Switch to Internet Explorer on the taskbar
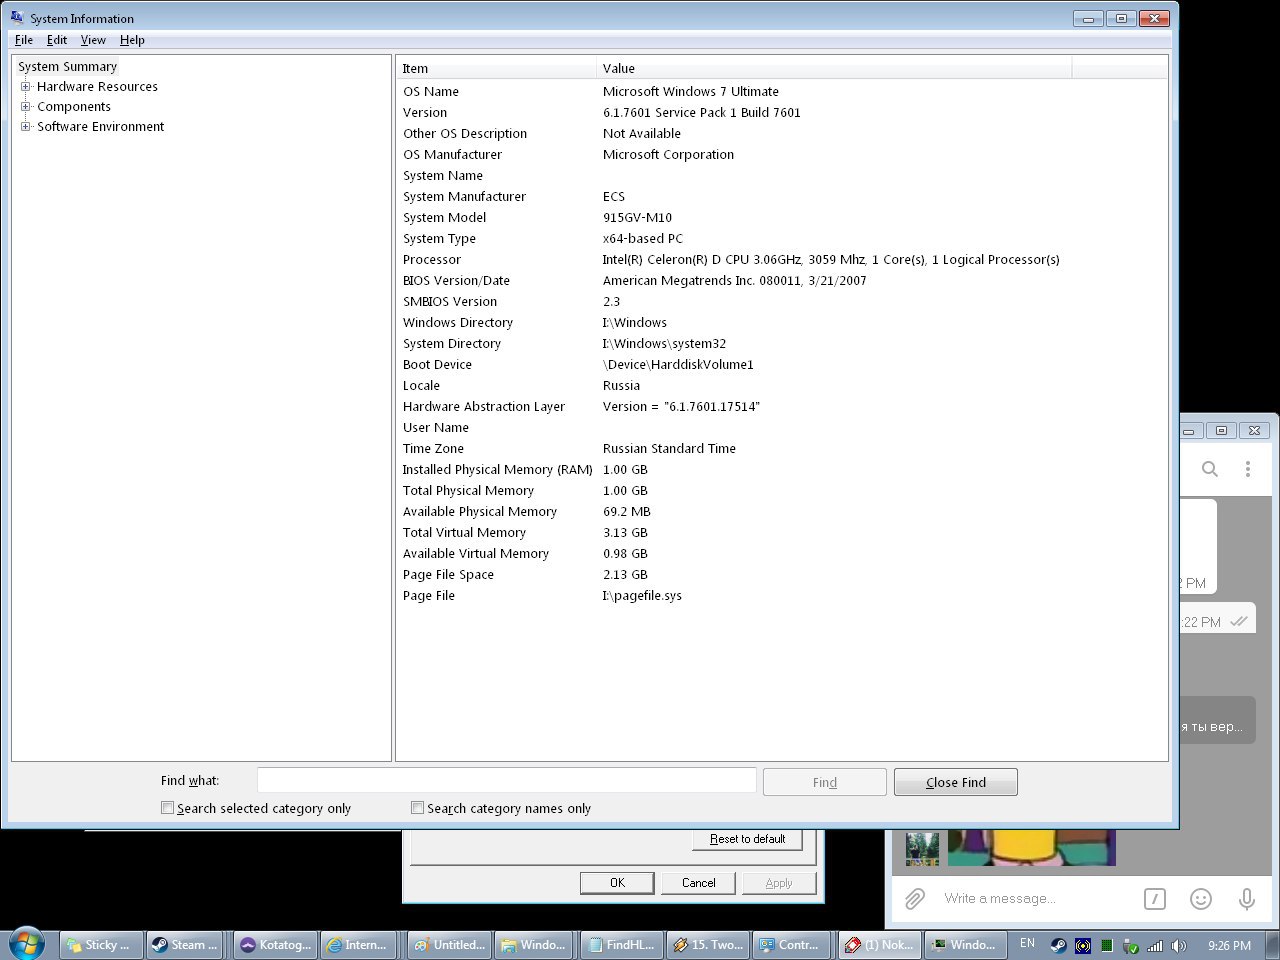The height and width of the screenshot is (960, 1280). (x=358, y=944)
